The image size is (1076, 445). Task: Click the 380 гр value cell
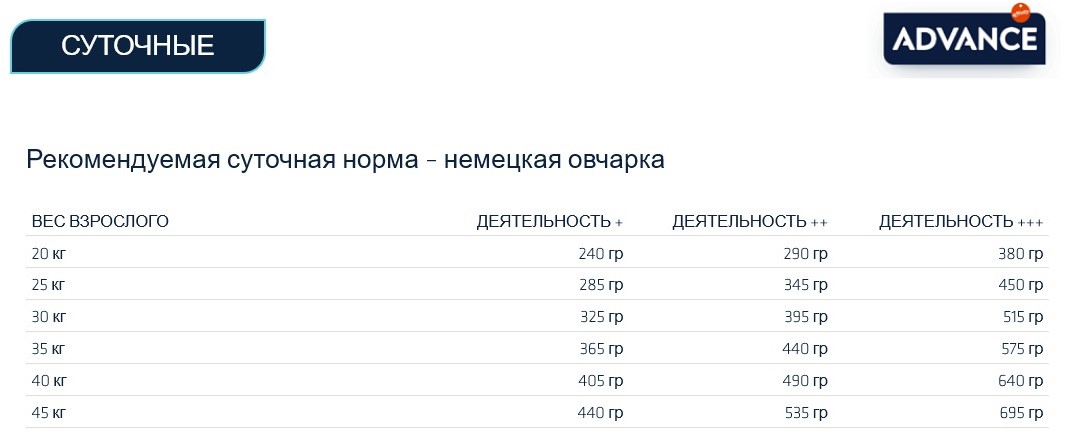[x=1021, y=253]
